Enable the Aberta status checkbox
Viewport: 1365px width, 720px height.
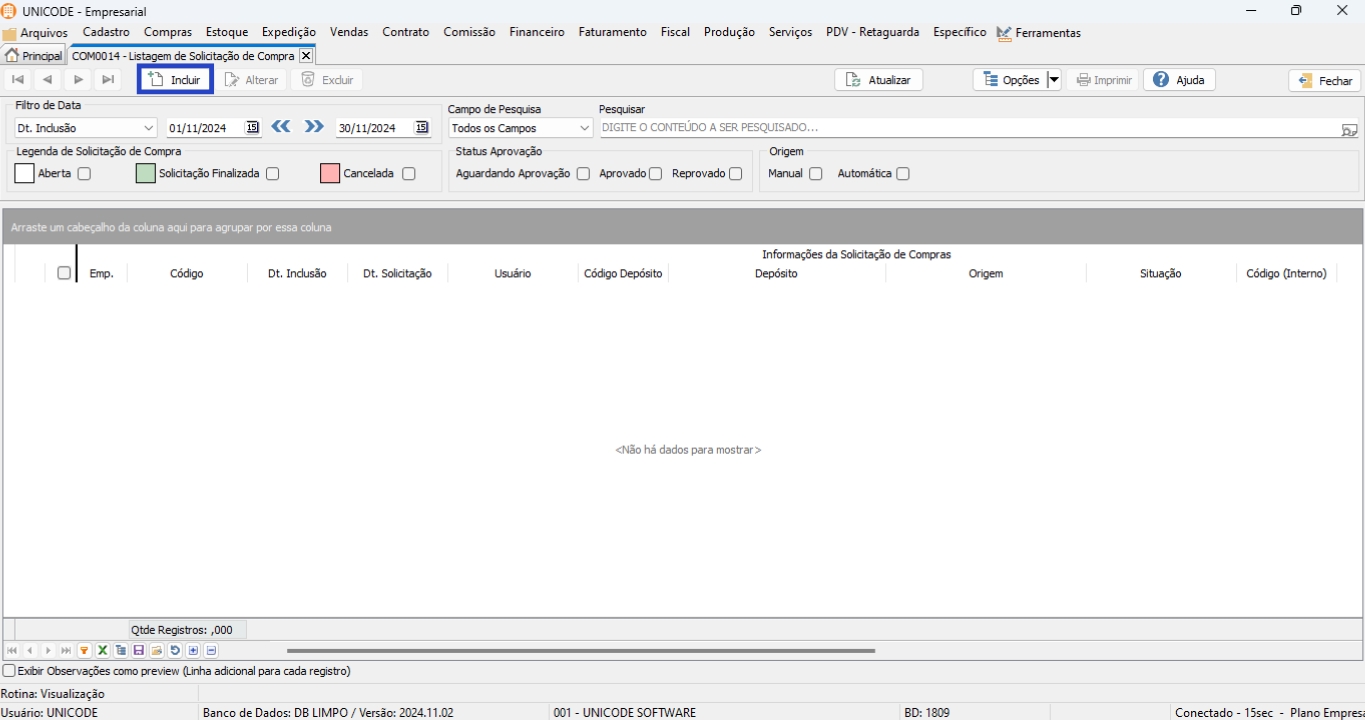[x=84, y=174]
